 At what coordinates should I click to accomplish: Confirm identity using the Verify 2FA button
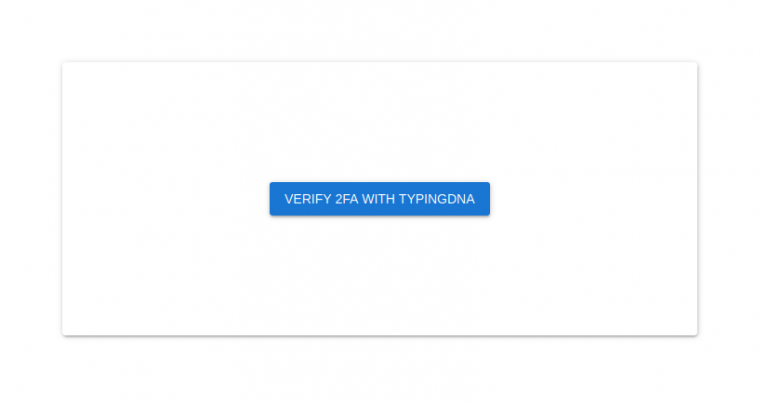pyautogui.click(x=380, y=199)
